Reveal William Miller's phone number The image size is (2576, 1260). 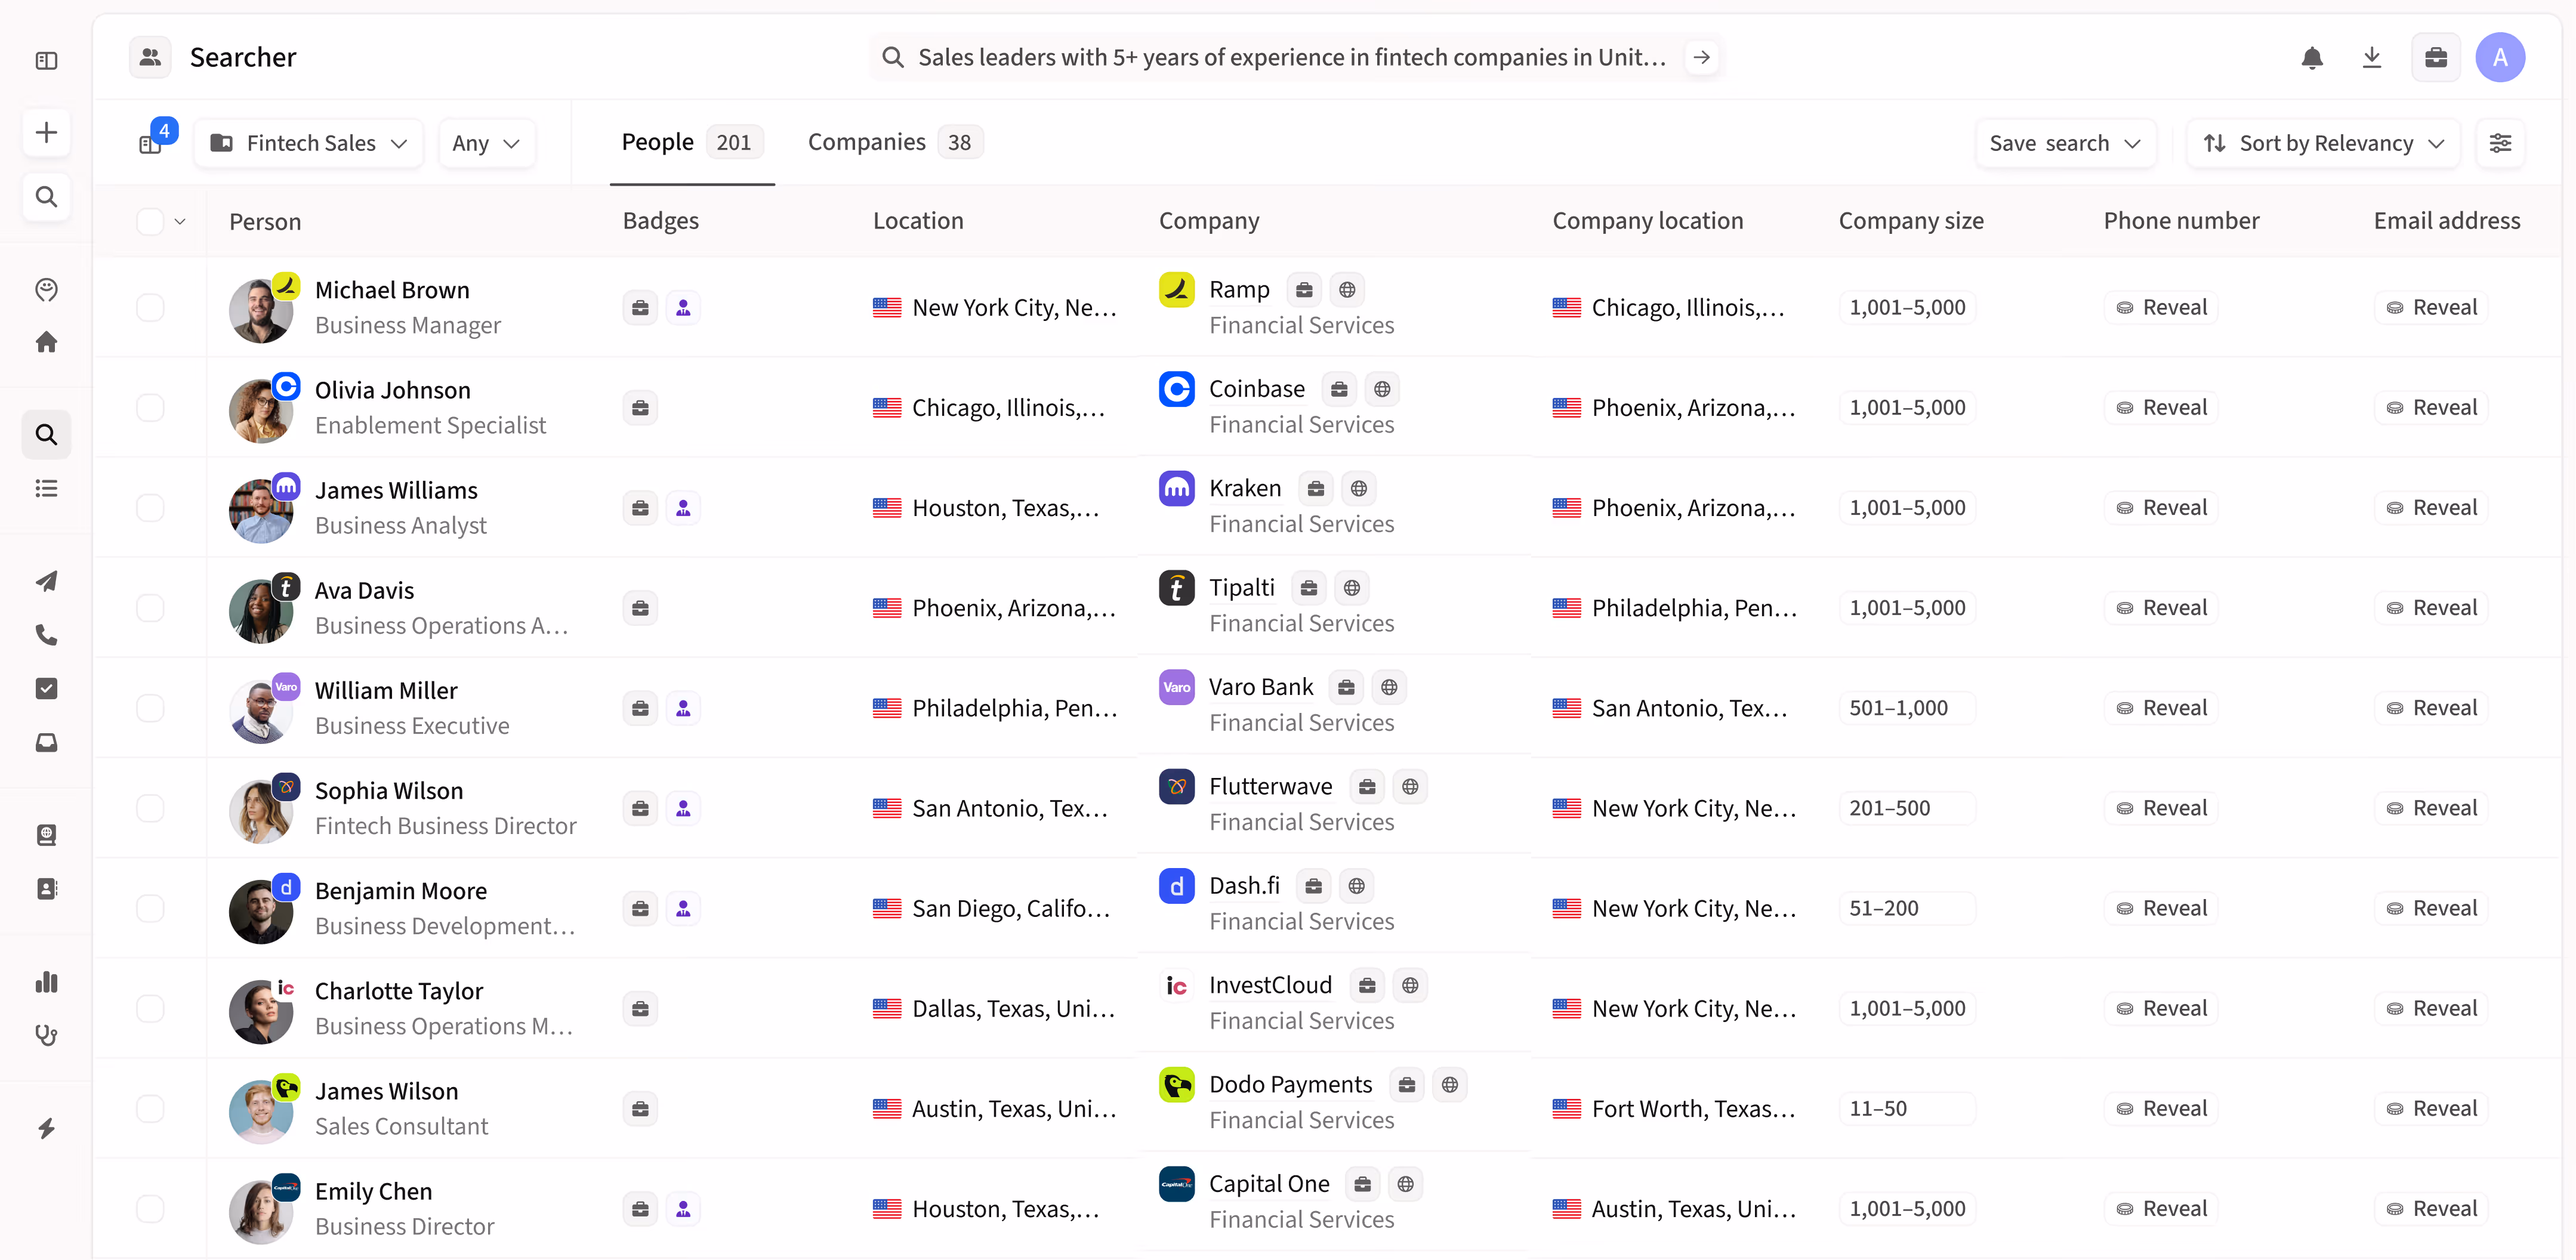(2160, 708)
